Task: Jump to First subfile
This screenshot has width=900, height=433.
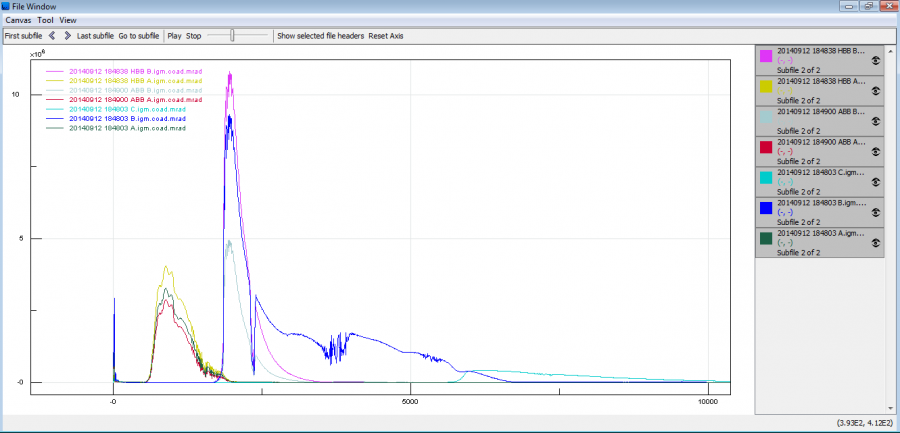Action: tap(24, 36)
